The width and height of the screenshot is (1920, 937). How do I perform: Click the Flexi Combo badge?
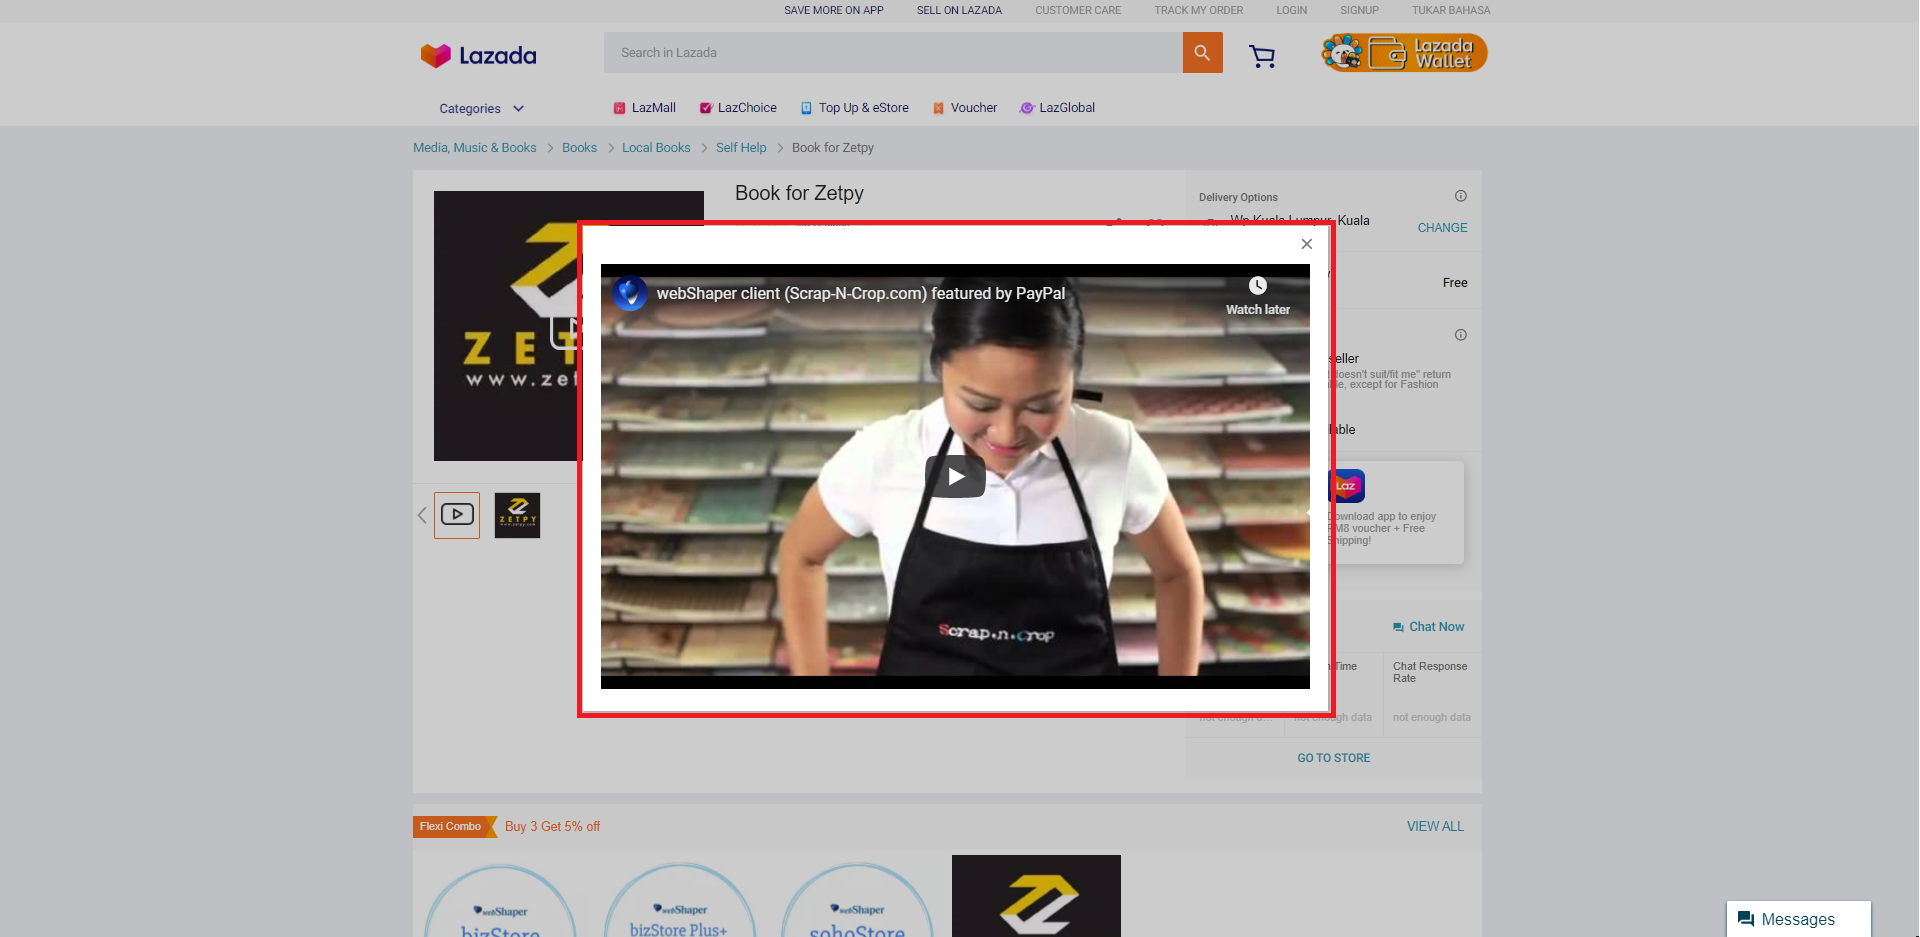tap(454, 827)
